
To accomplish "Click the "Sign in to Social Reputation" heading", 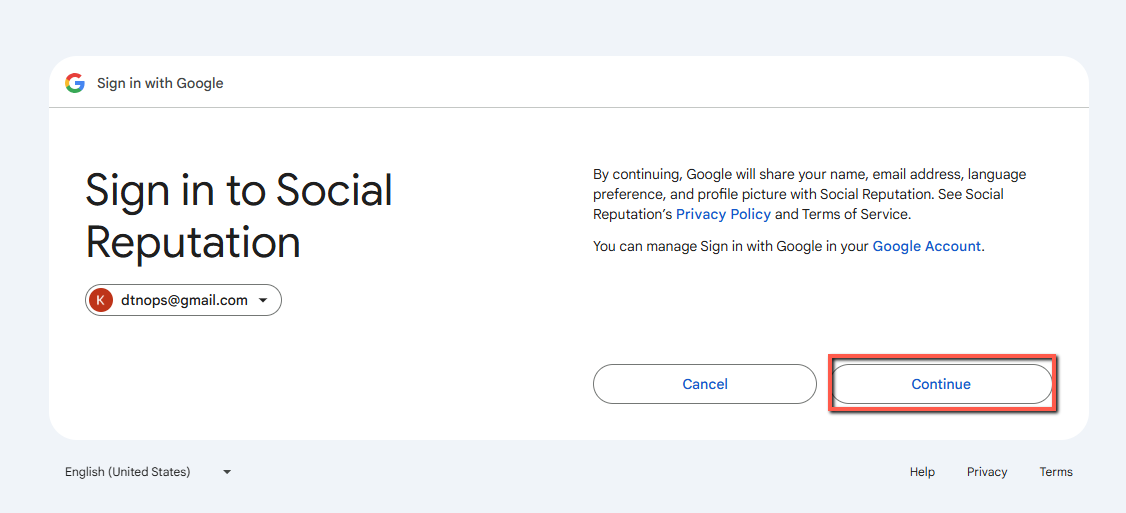I will (239, 216).
